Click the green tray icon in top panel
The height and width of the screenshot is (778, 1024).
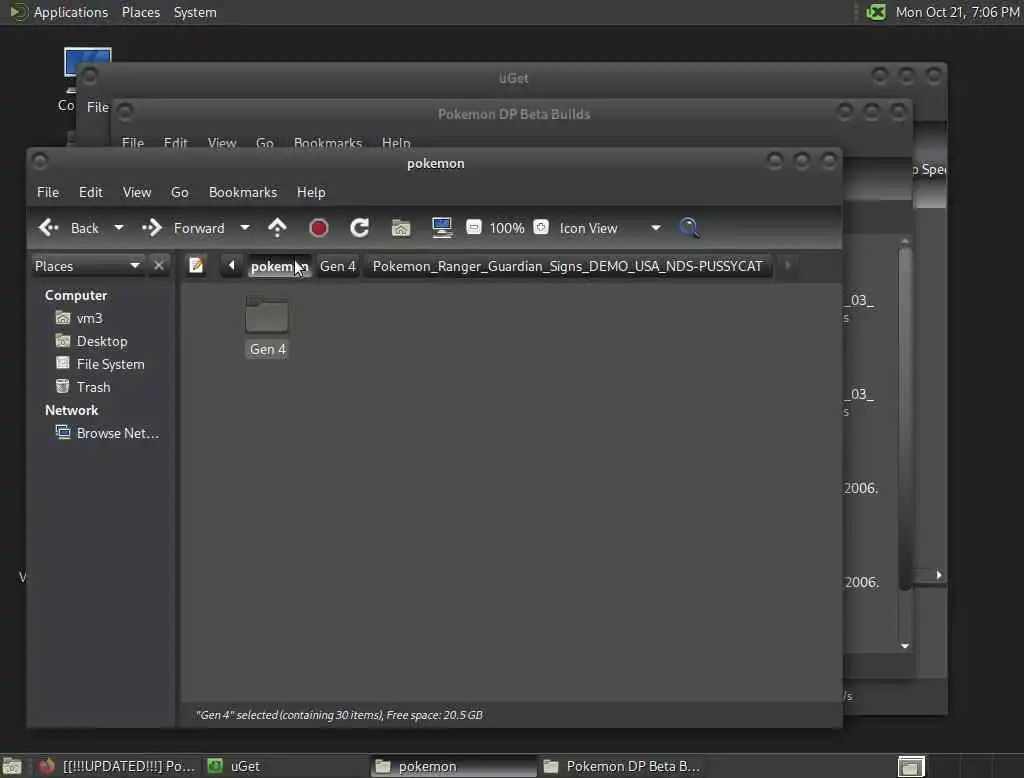876,12
